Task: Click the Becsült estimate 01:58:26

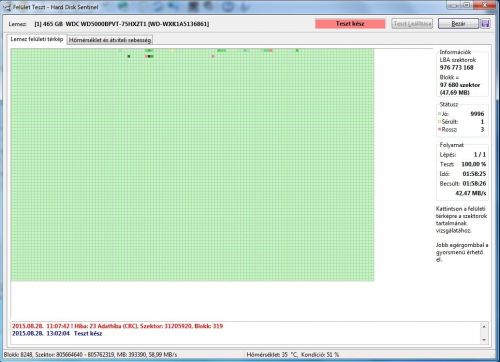Action: tap(474, 184)
